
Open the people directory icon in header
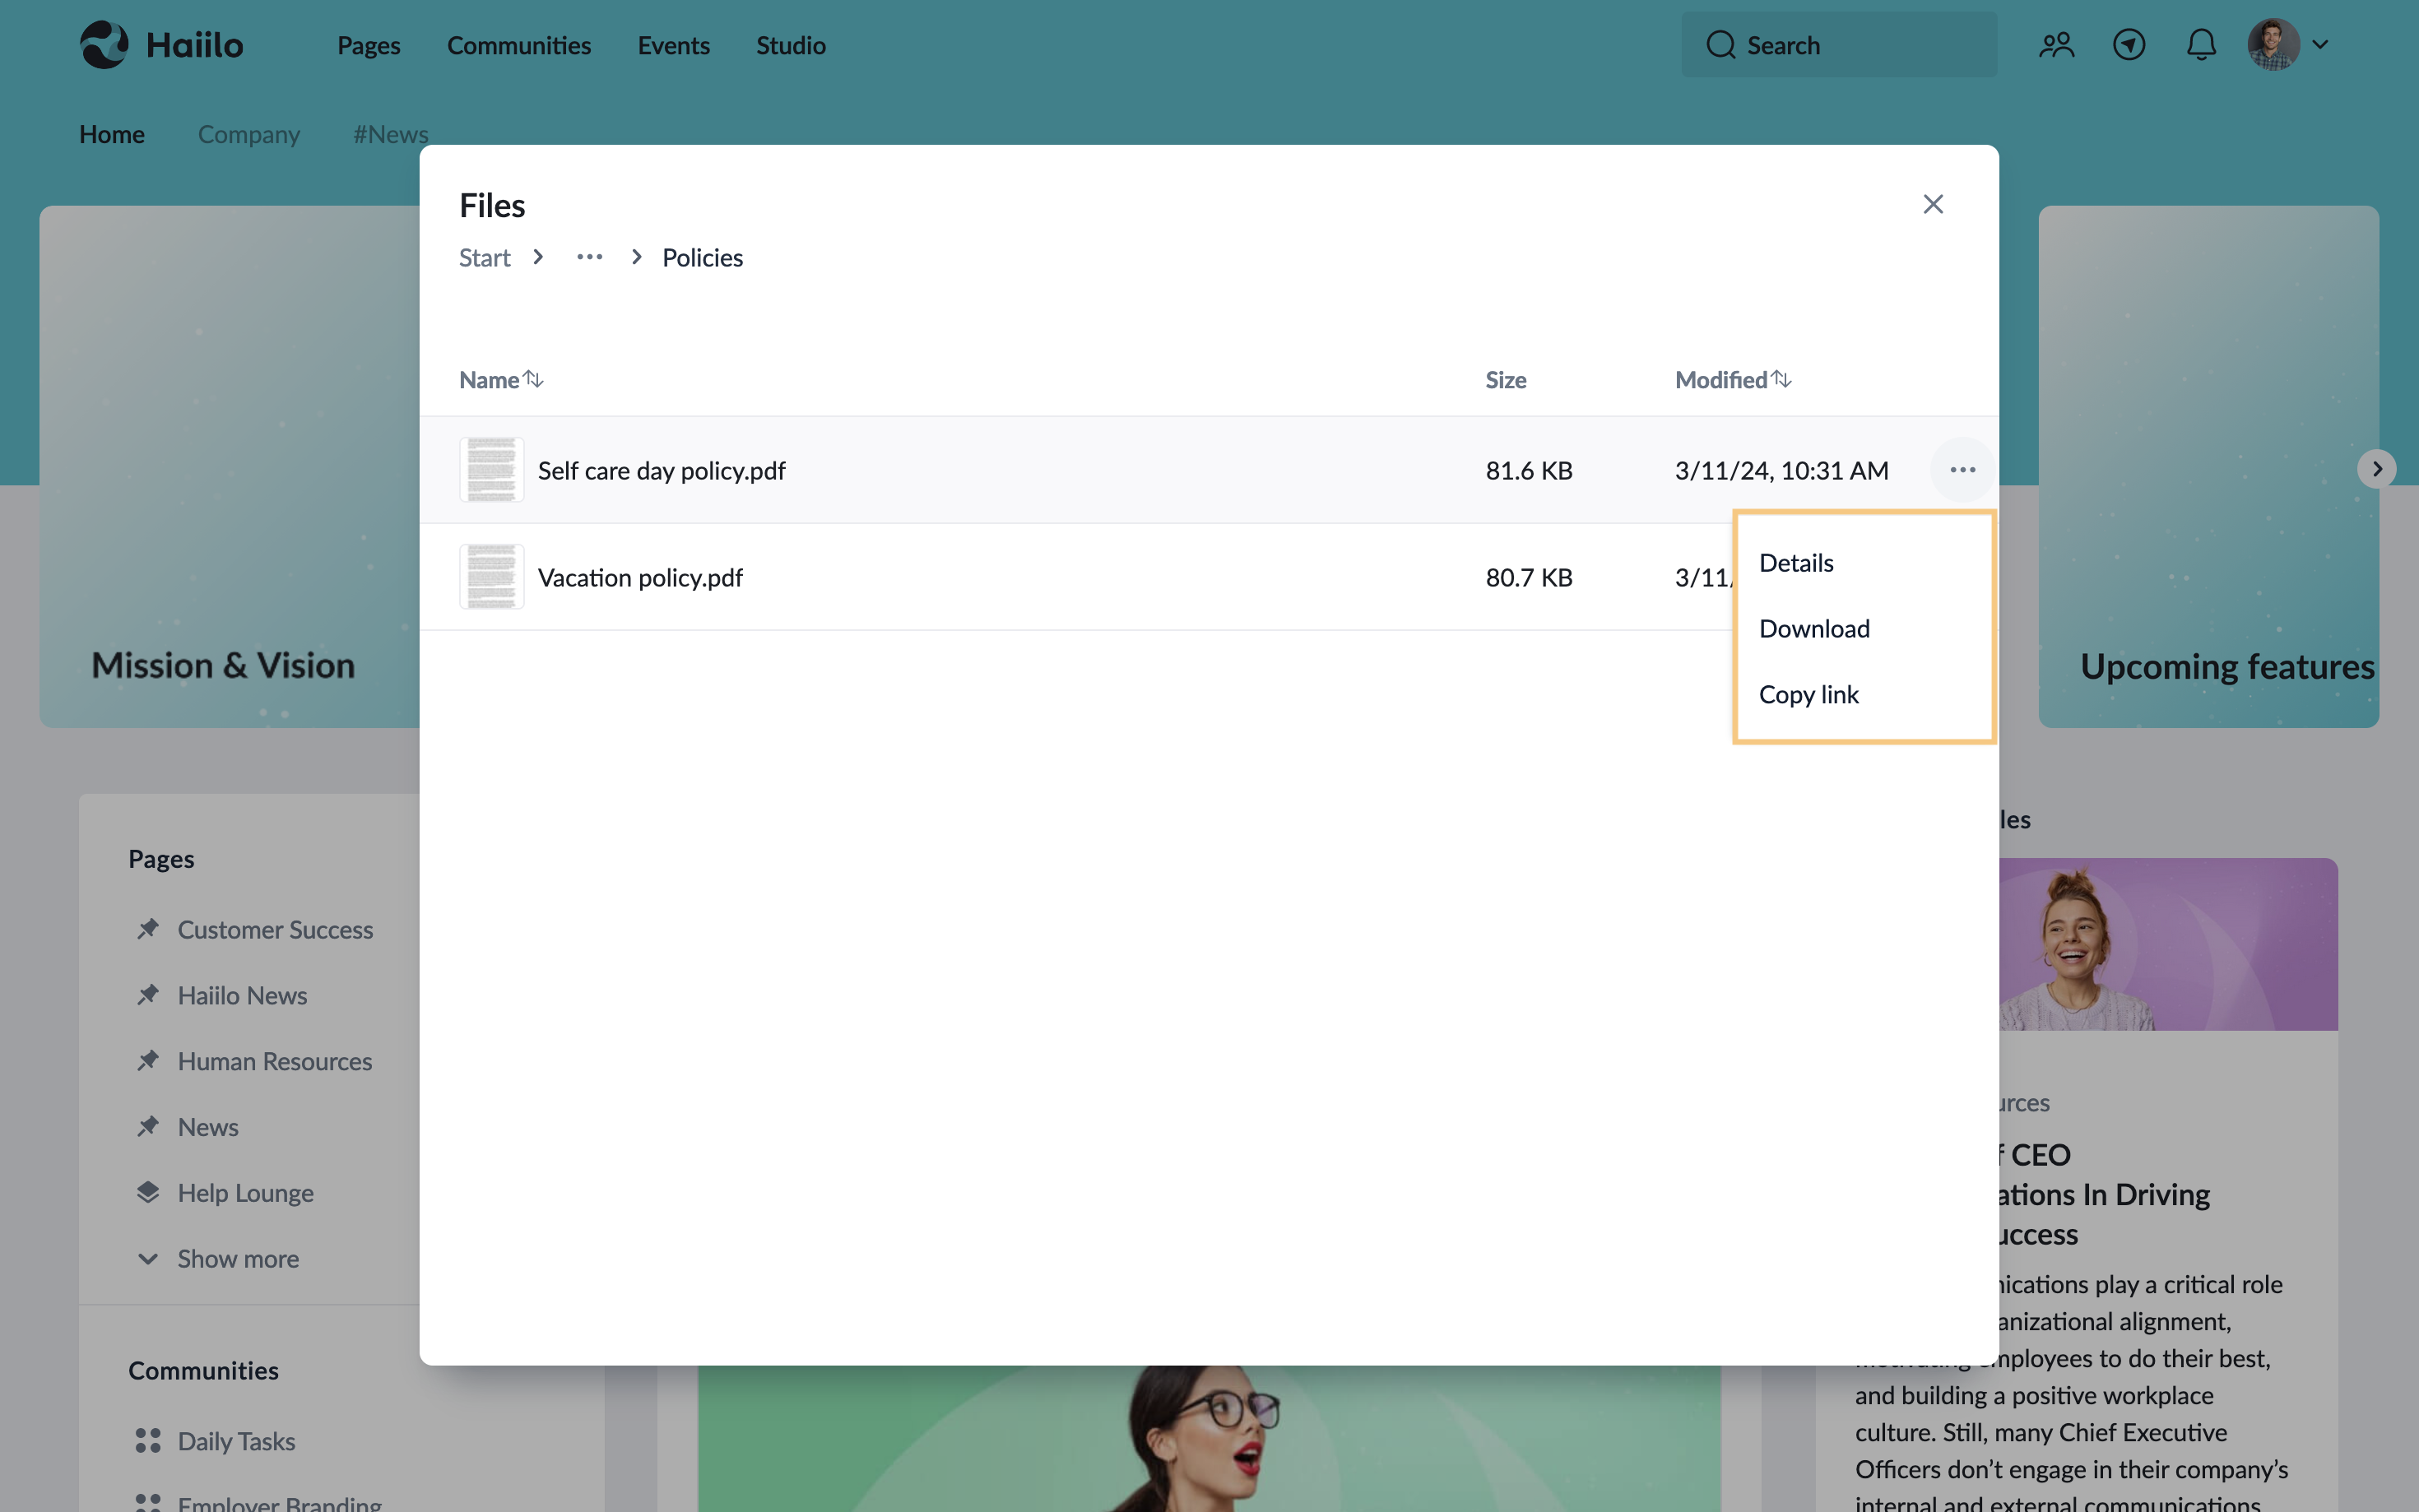click(2056, 45)
